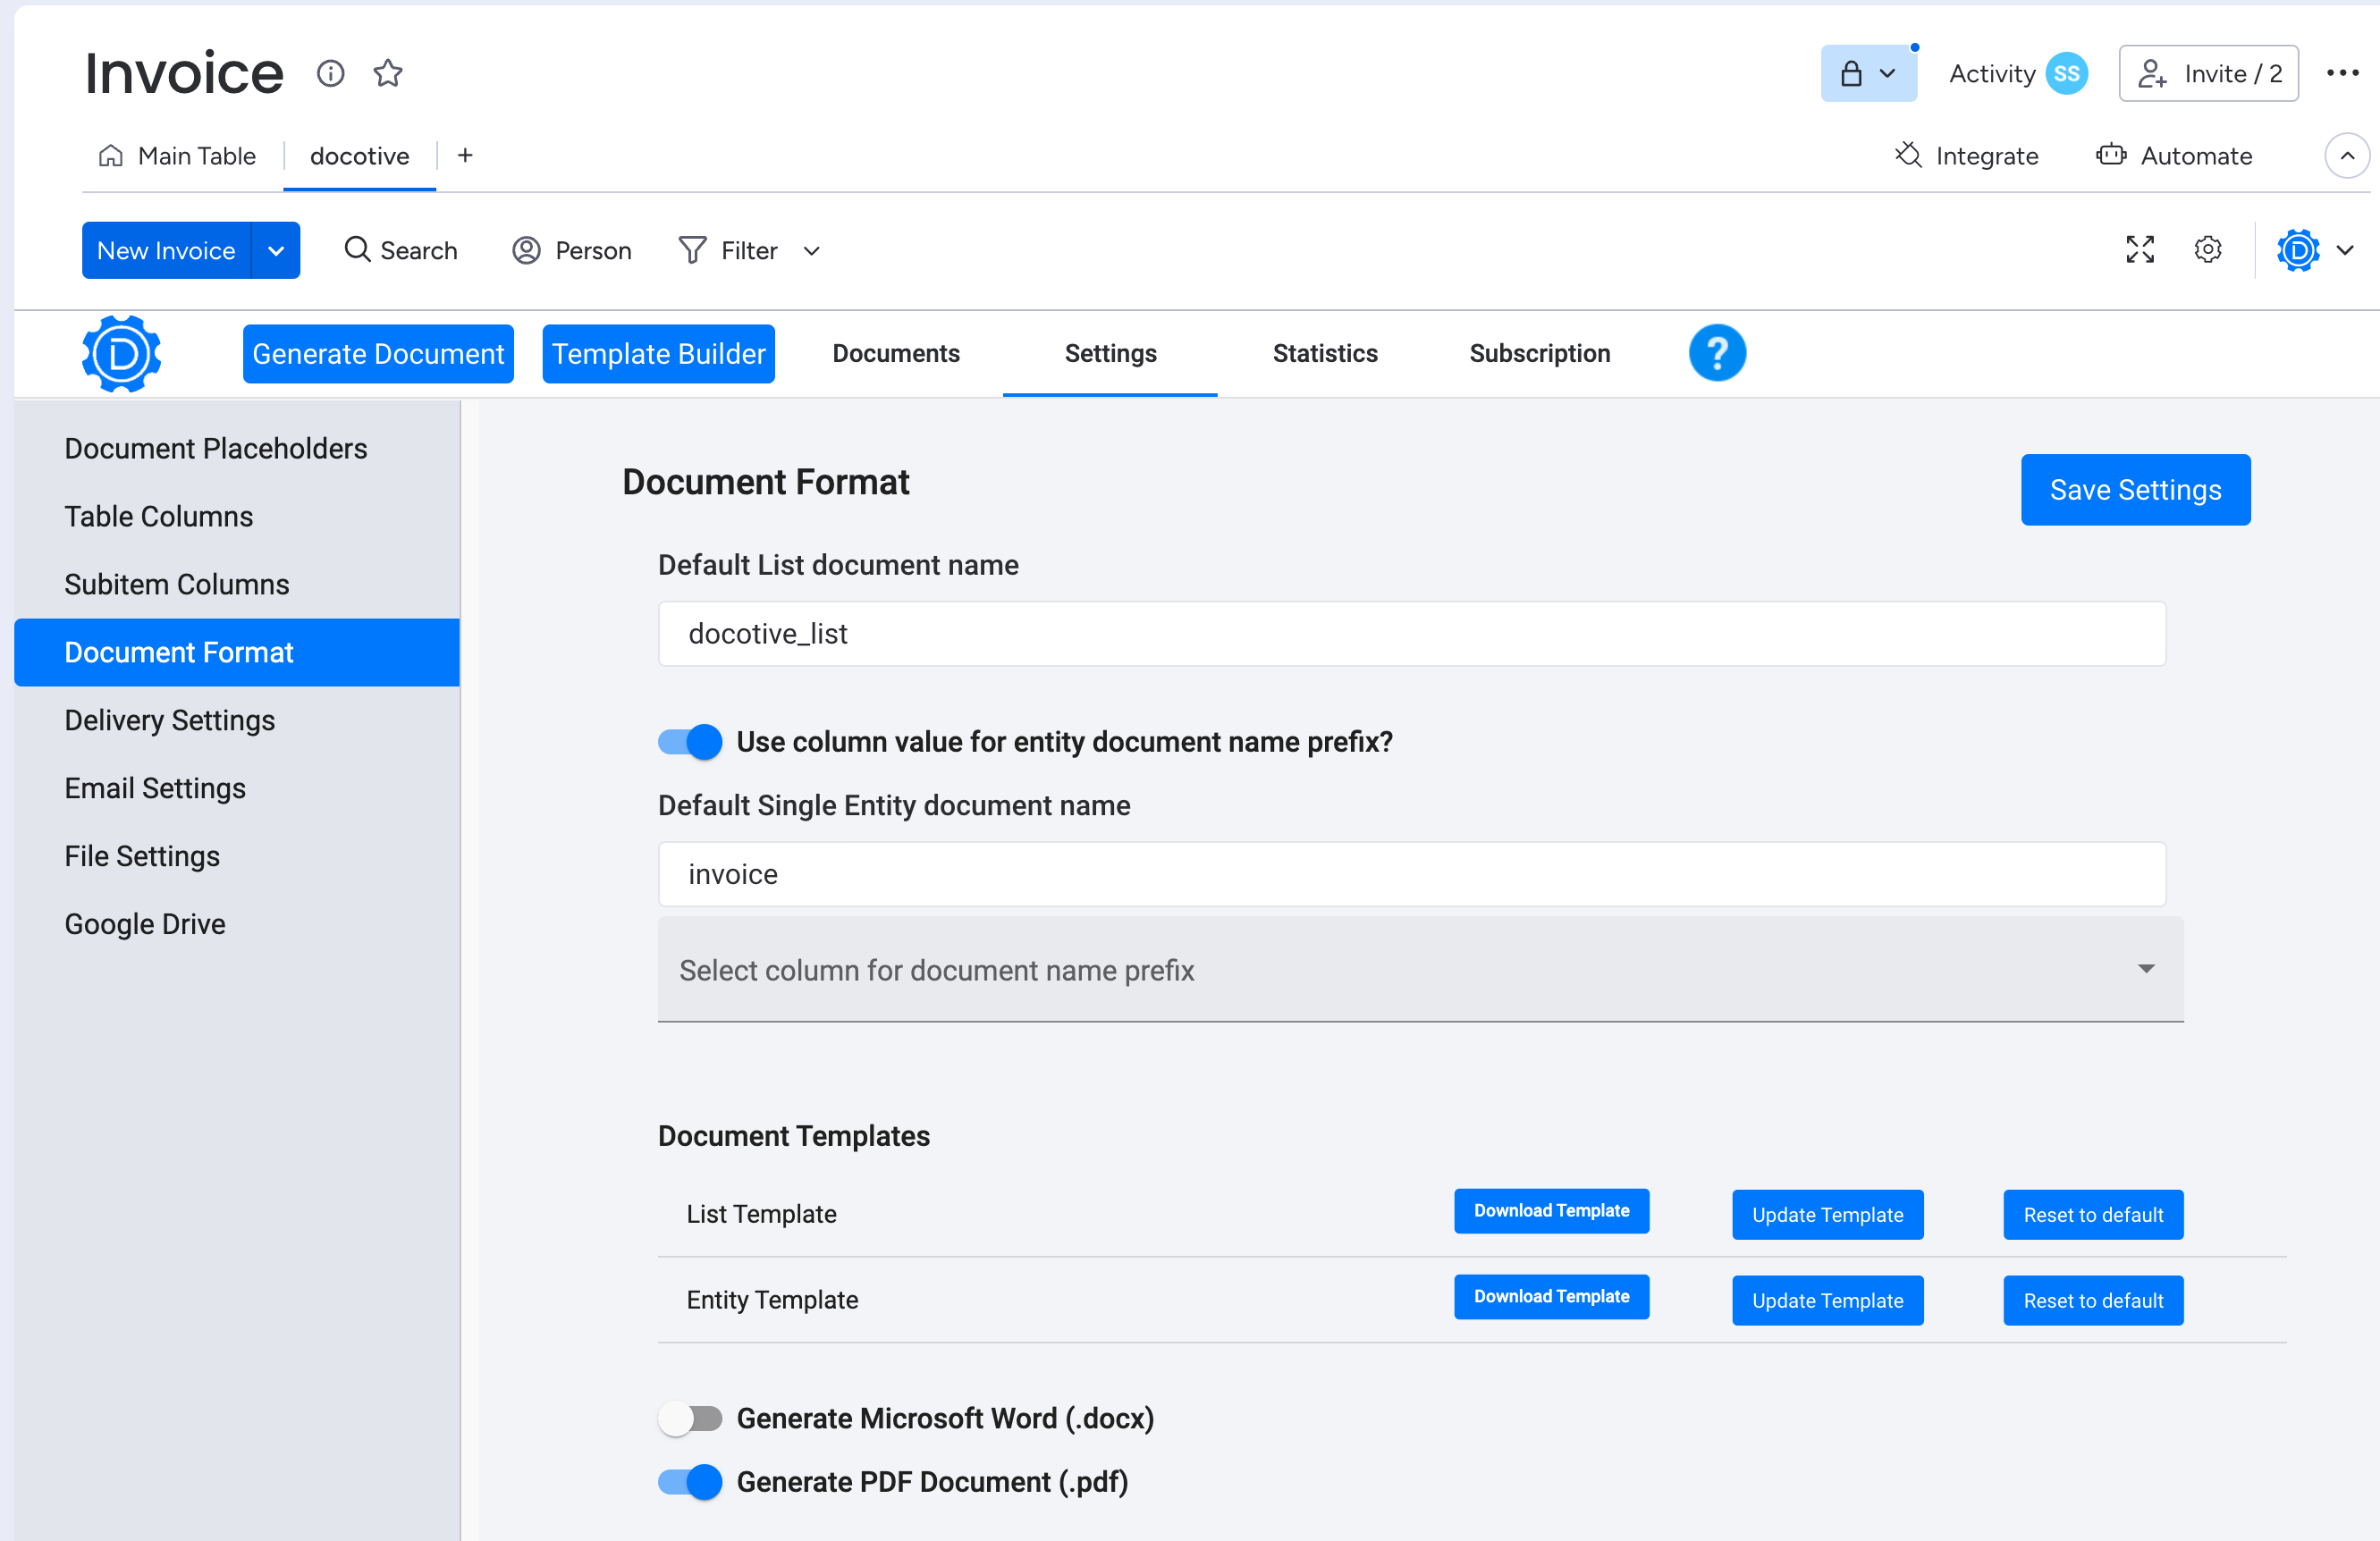Disable Generate PDF Document (.pdf)
2380x1541 pixels.
click(690, 1482)
